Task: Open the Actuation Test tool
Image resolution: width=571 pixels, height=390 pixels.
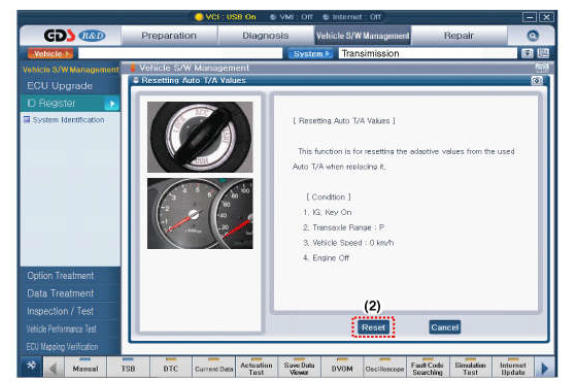Action: click(x=256, y=368)
